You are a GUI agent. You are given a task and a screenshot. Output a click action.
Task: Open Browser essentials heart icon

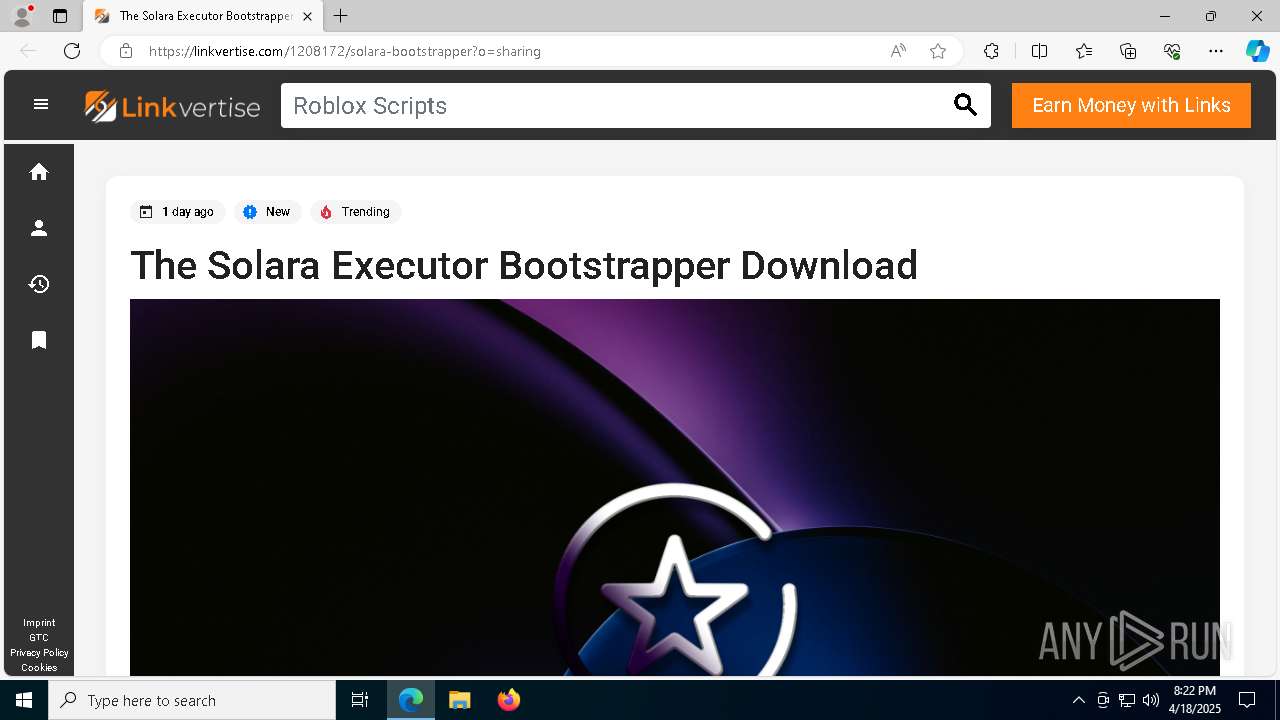[x=1172, y=51]
